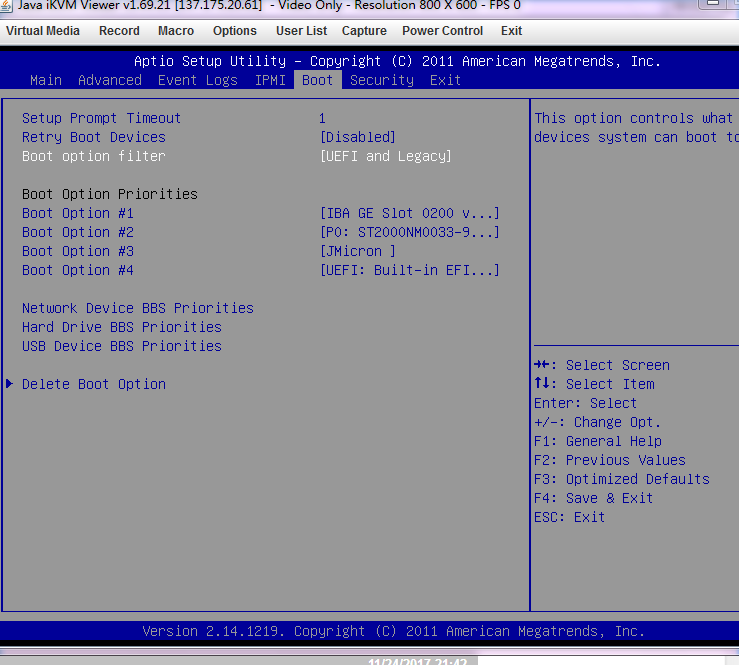739x665 pixels.
Task: Select Boot Option #1 IBA GE value
Action: [x=409, y=213]
